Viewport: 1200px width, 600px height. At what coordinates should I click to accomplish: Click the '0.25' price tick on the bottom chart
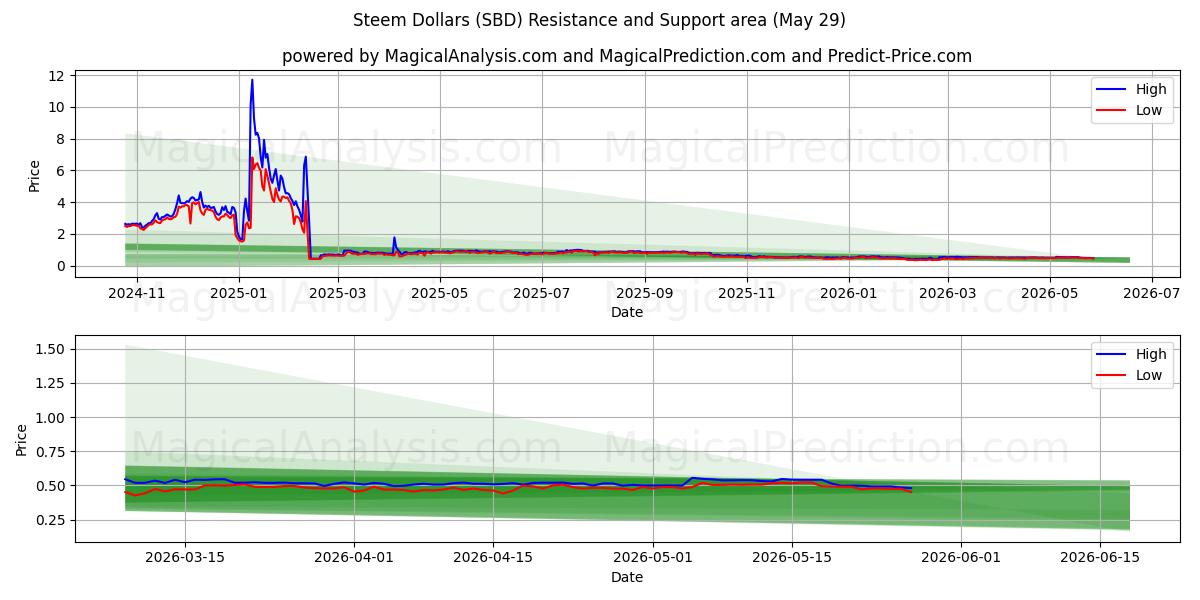[51, 520]
